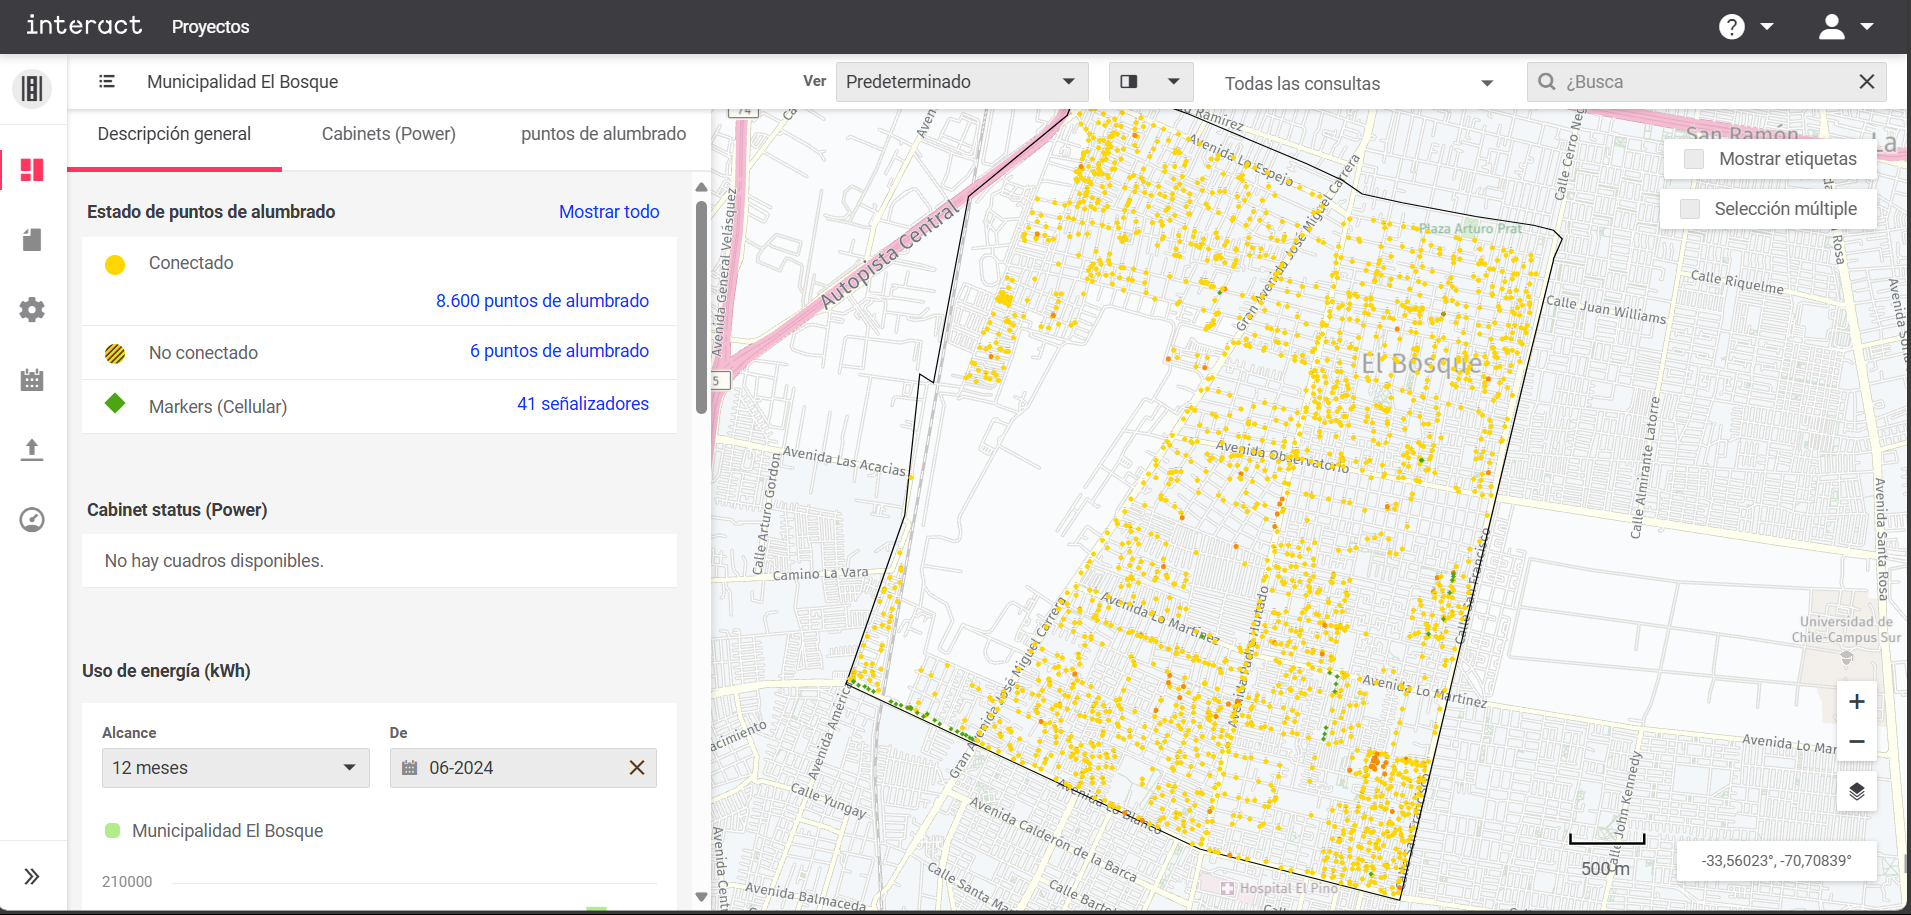Screen dimensions: 1911x915
Task: Click the Mostrar todo link
Action: tap(609, 212)
